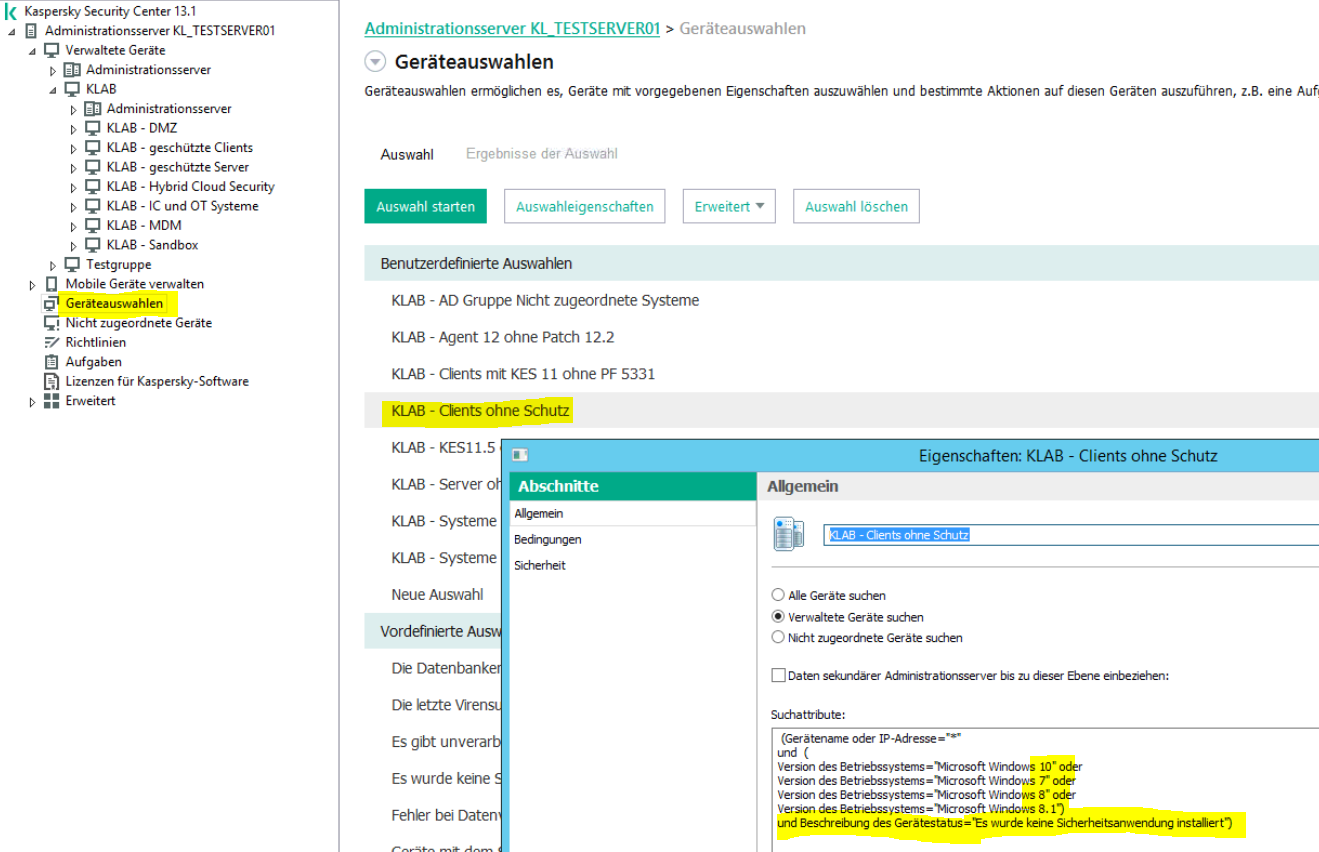1319x852 pixels.
Task: Select KLAB - Clients mit KES 11 ohne PF 5331
Action: pyautogui.click(x=524, y=374)
